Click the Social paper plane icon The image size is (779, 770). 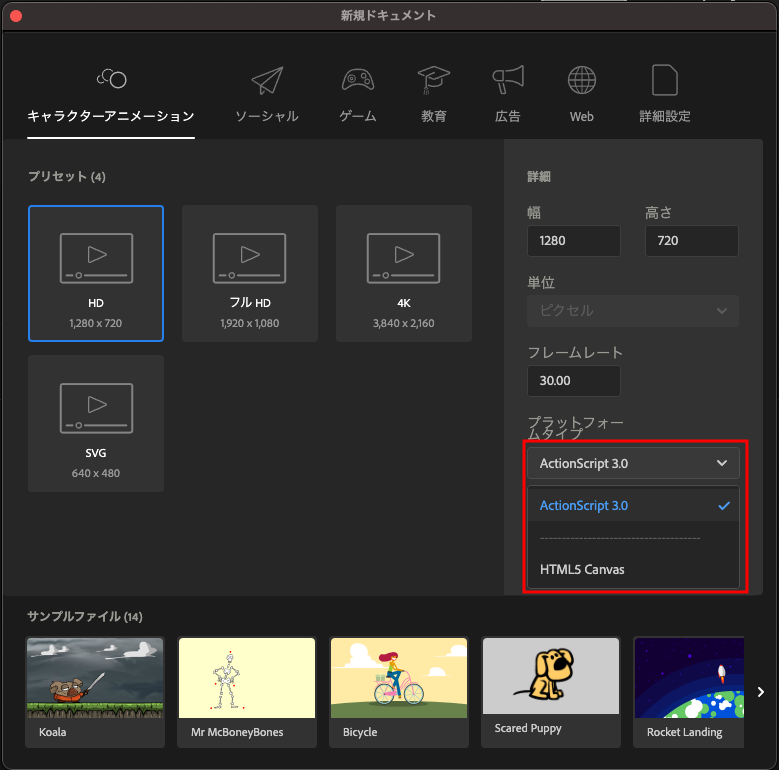pos(267,80)
